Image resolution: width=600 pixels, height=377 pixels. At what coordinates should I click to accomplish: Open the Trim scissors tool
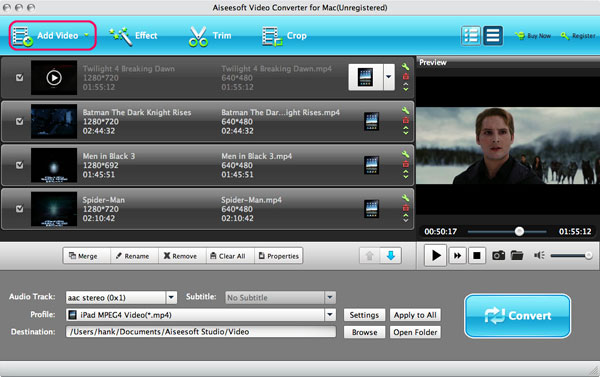(x=210, y=36)
